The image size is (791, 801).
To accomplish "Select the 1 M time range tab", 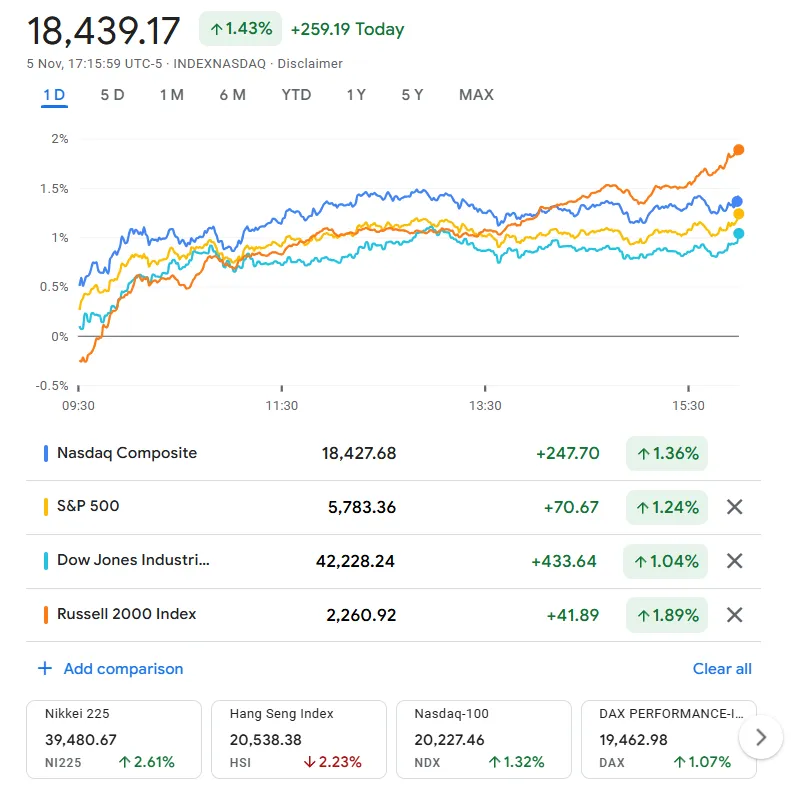I will (171, 95).
